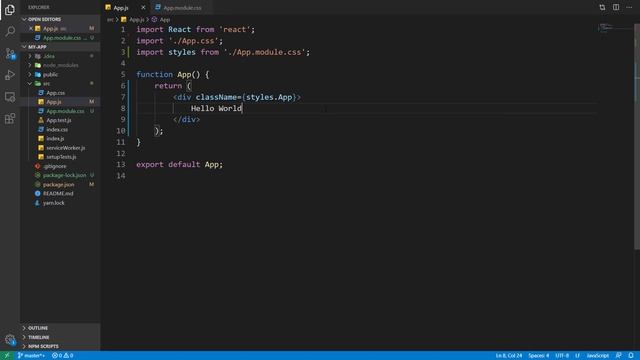
Task: Change language mode JavaScript
Action: (598, 356)
